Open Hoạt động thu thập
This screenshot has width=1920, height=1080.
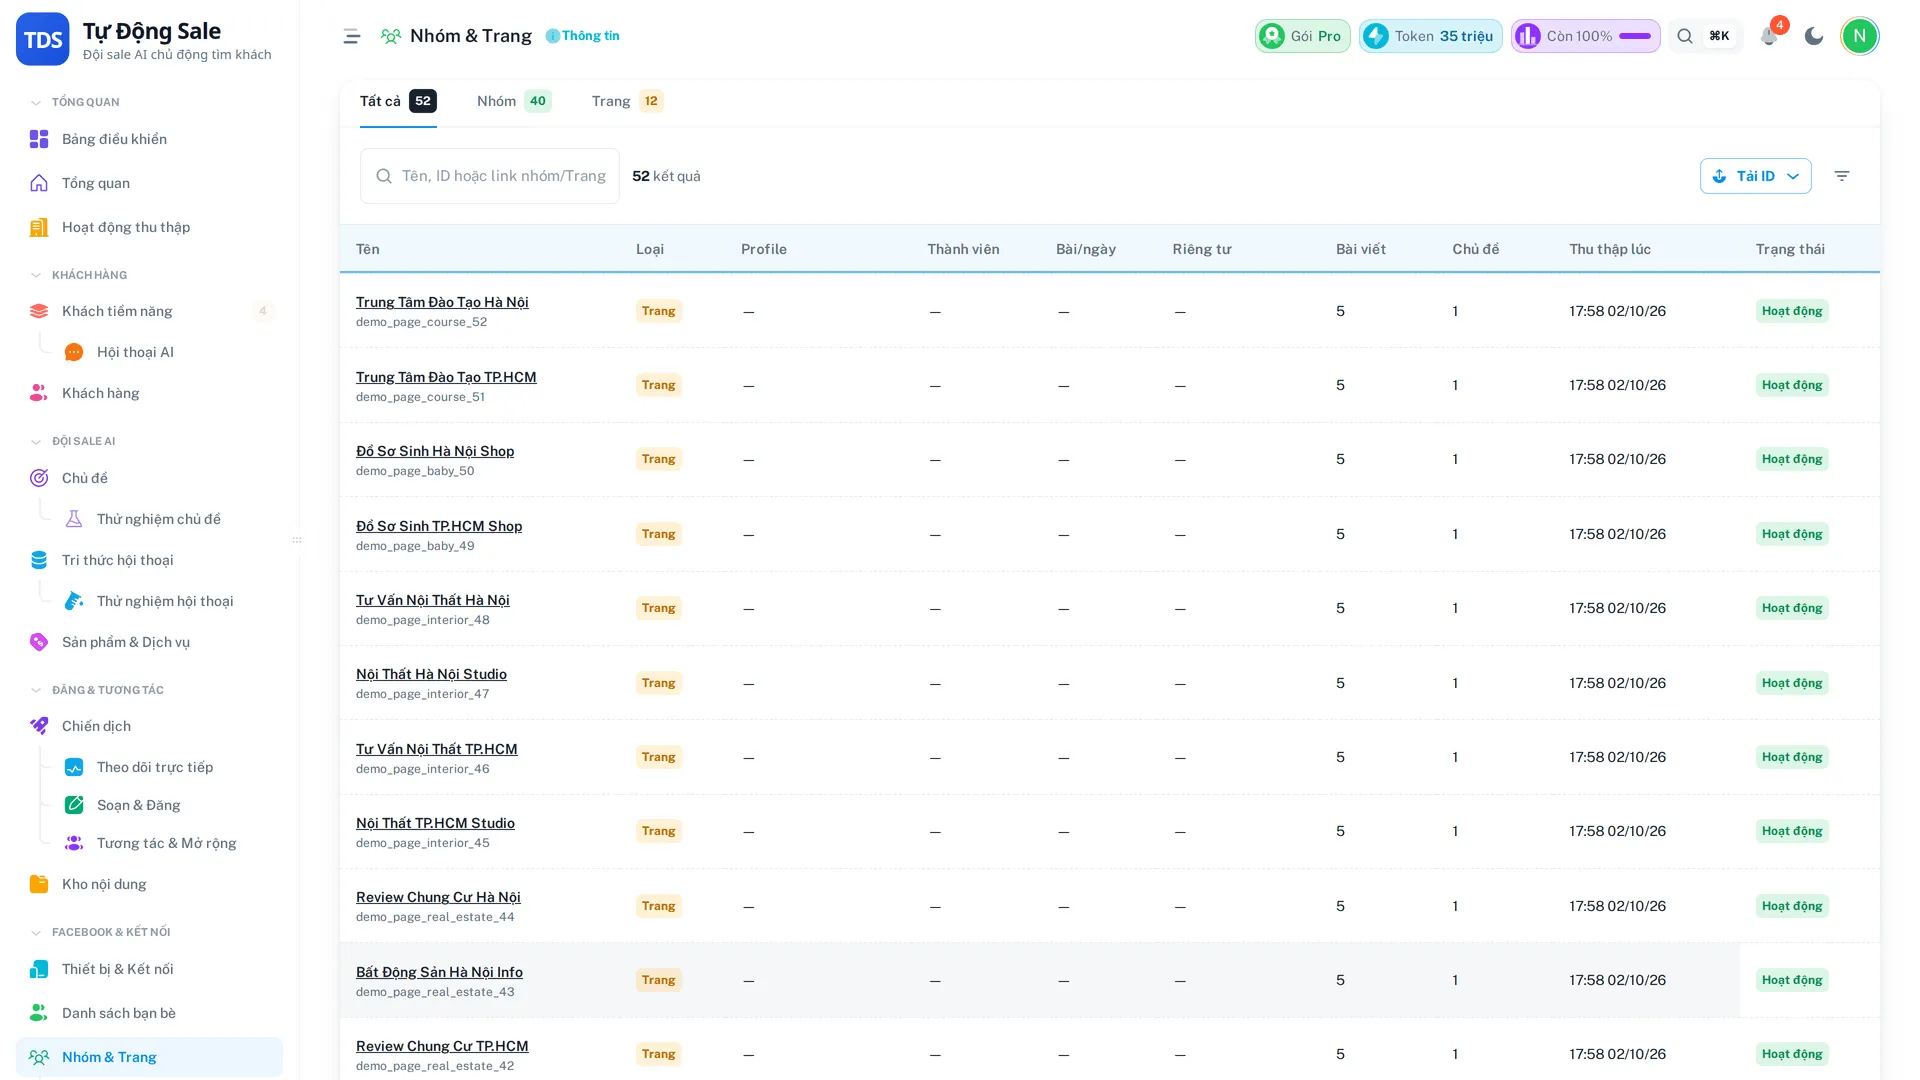point(150,227)
